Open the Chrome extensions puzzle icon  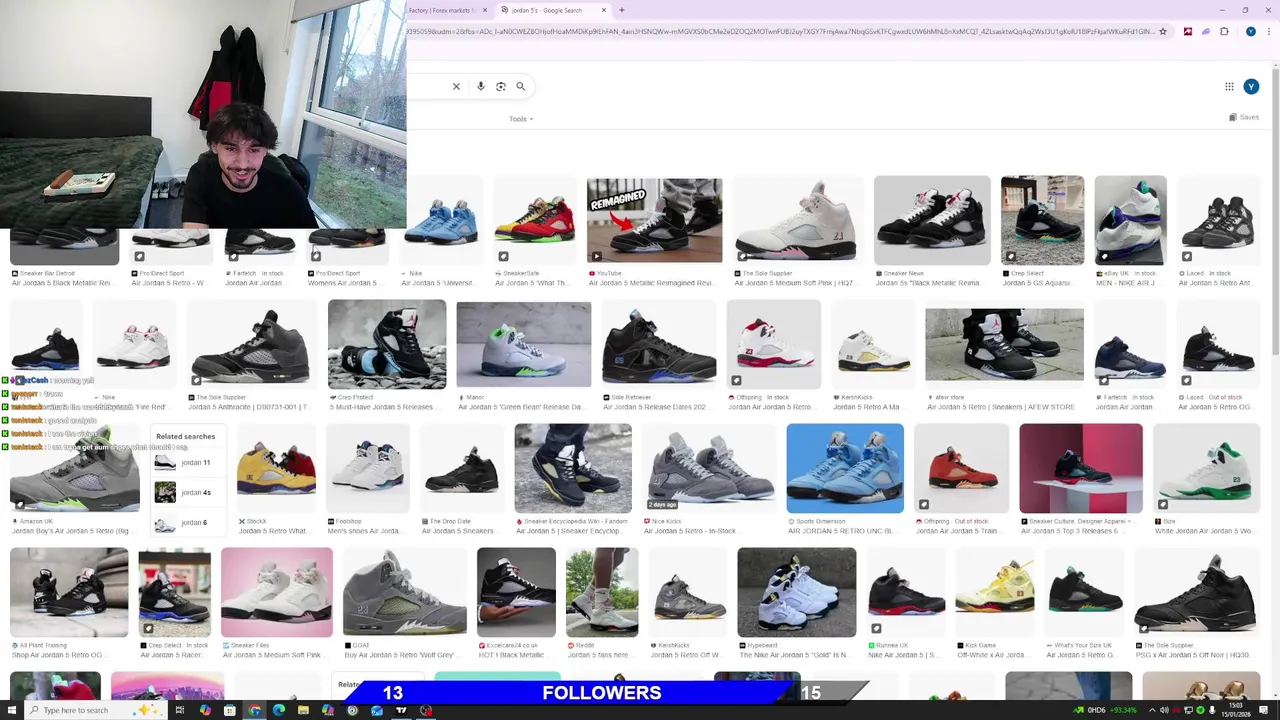tap(1224, 32)
